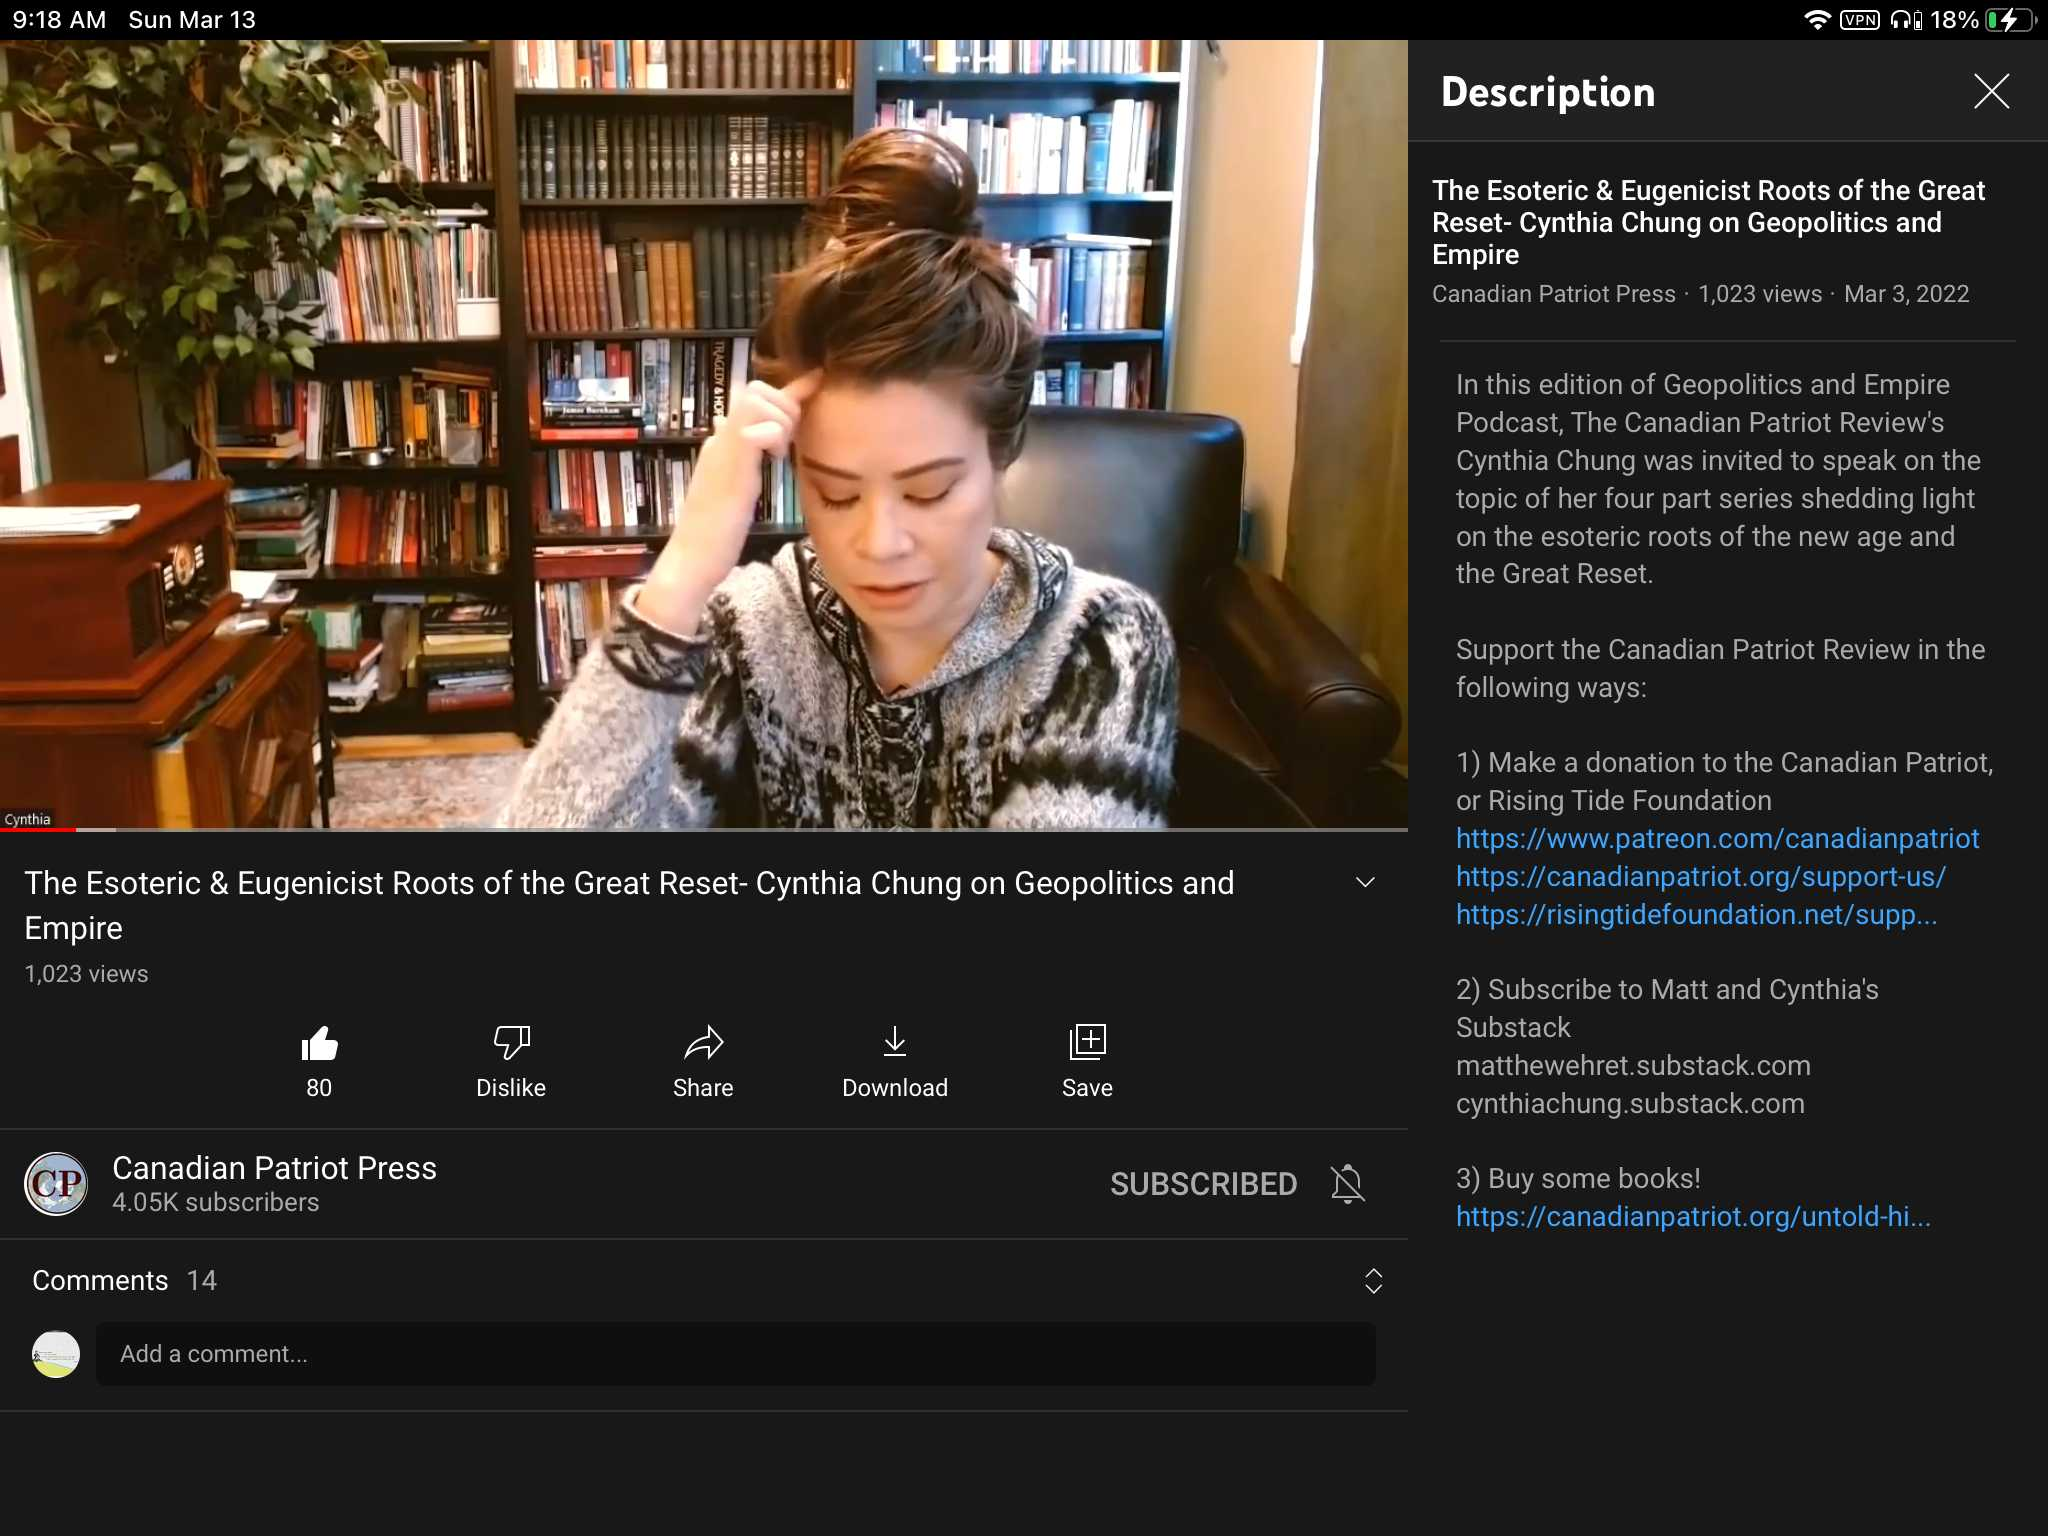Toggle the notification bell for channel
The width and height of the screenshot is (2048, 1536).
tap(1347, 1184)
